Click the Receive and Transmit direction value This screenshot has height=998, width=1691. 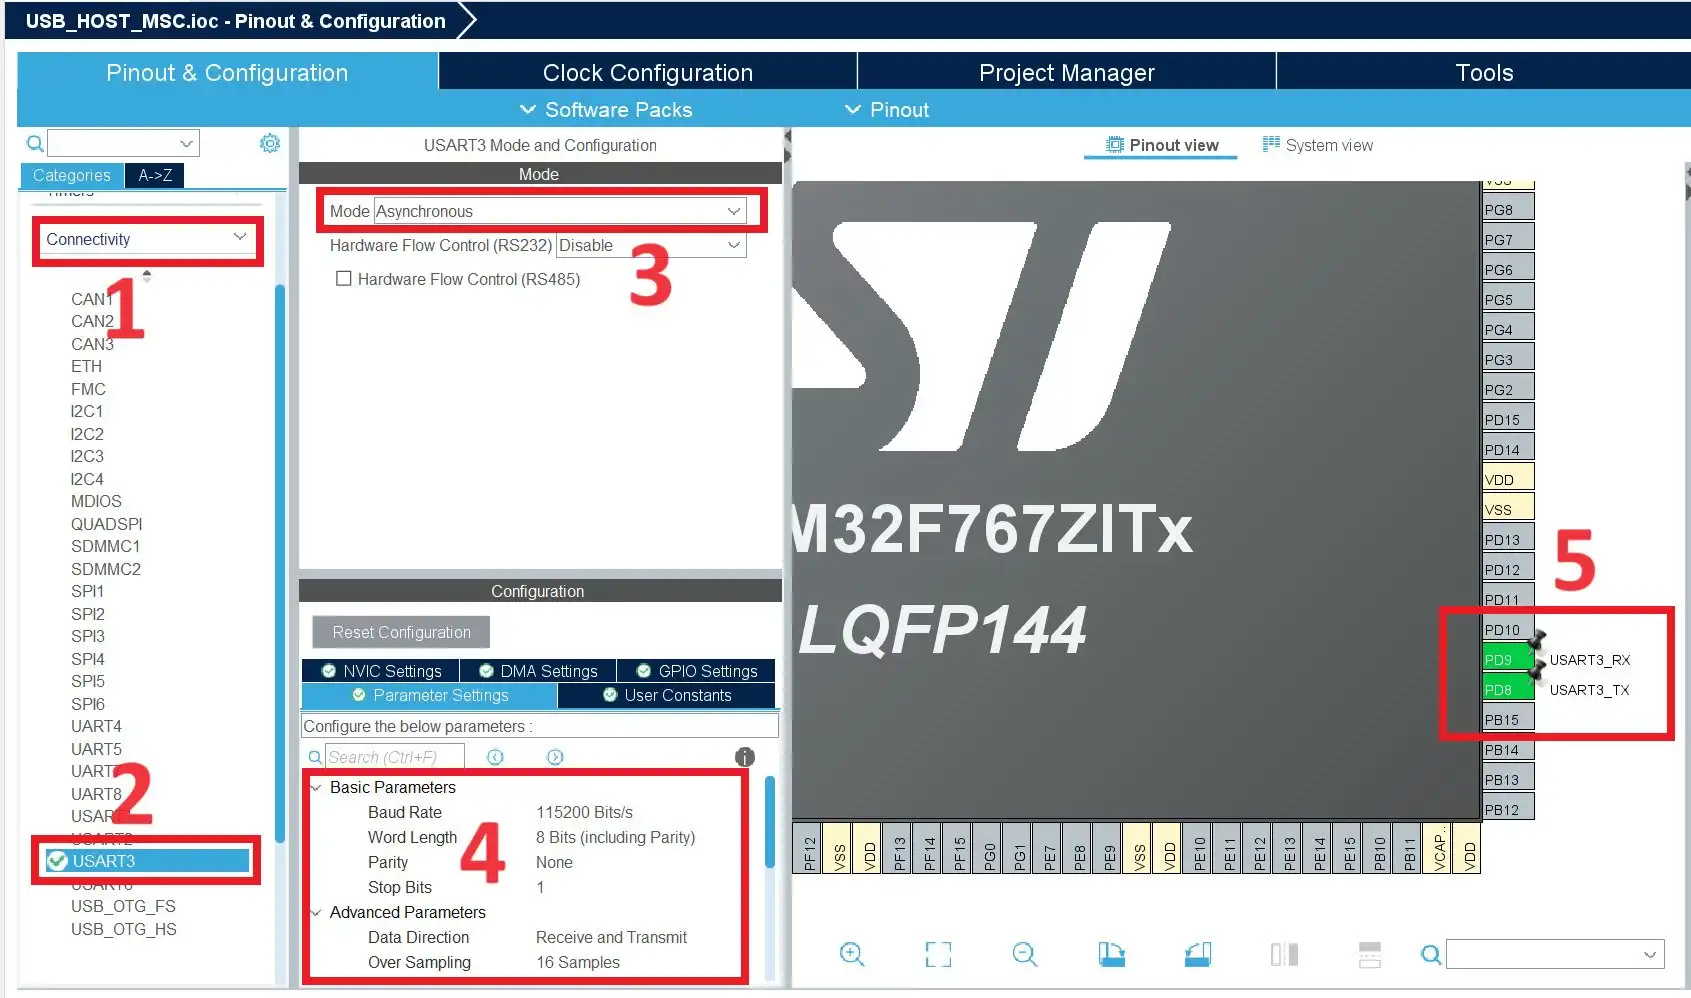tap(611, 937)
